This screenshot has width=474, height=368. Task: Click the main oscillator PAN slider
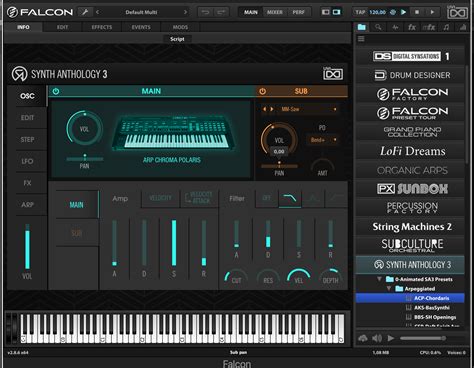[85, 158]
